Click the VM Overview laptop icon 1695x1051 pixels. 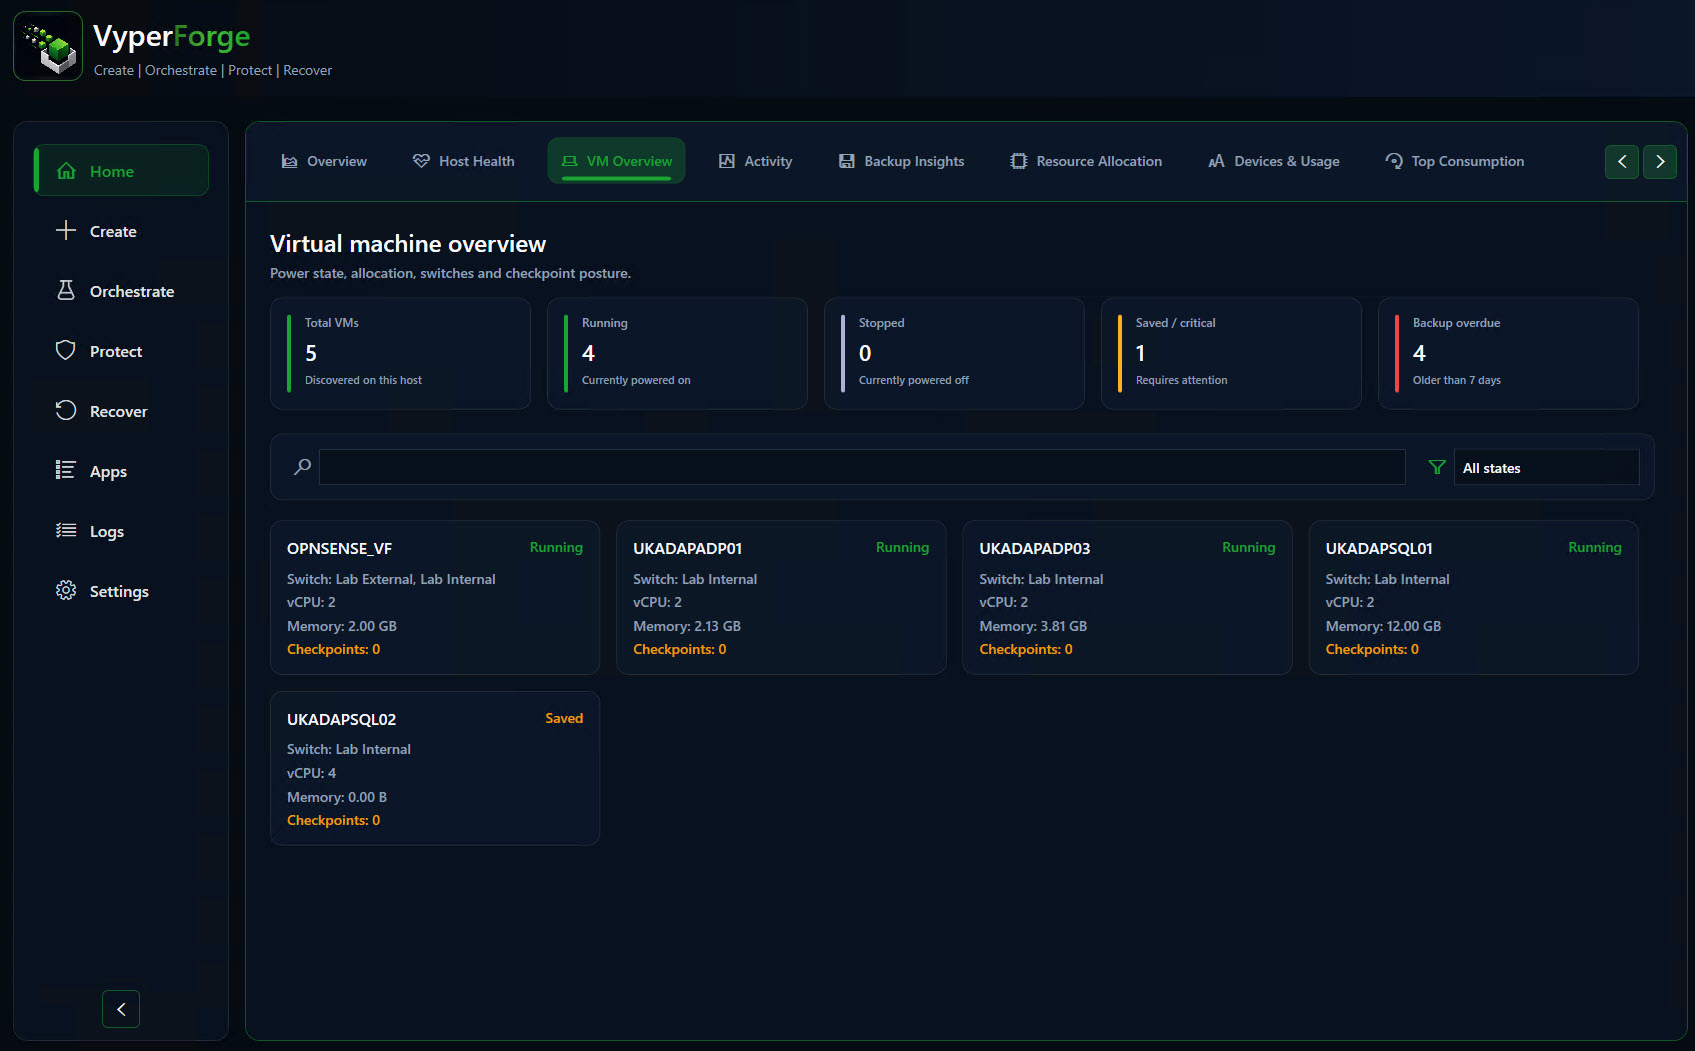(x=569, y=161)
